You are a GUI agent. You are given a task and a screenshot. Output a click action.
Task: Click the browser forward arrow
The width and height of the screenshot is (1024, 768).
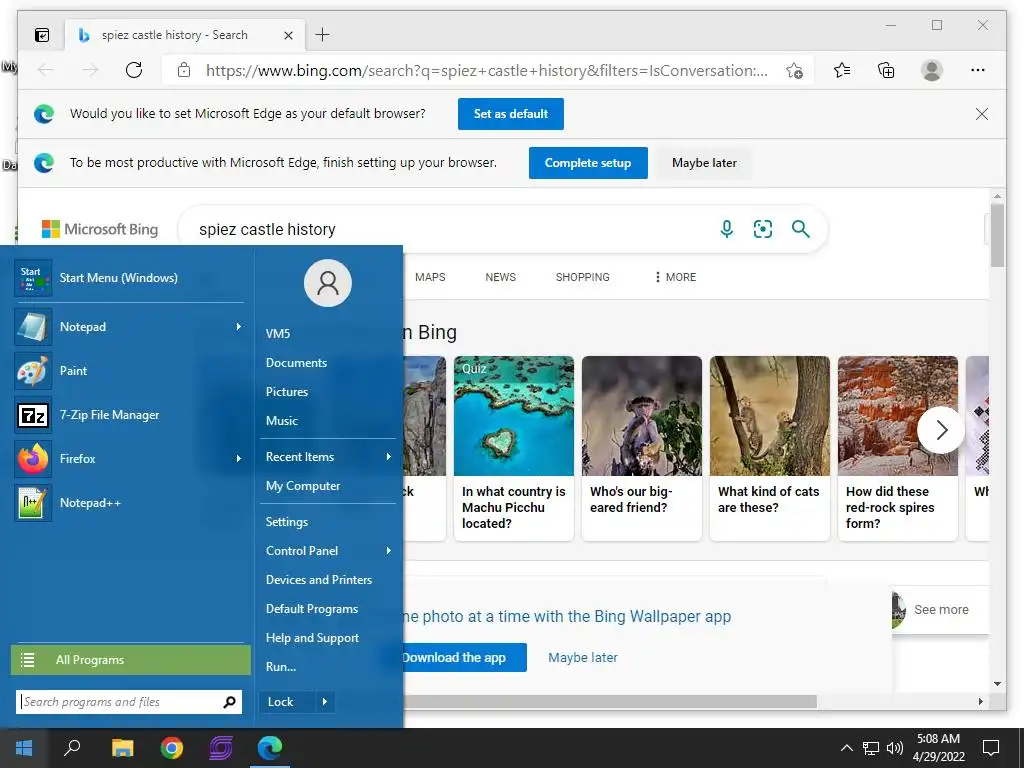(x=90, y=70)
